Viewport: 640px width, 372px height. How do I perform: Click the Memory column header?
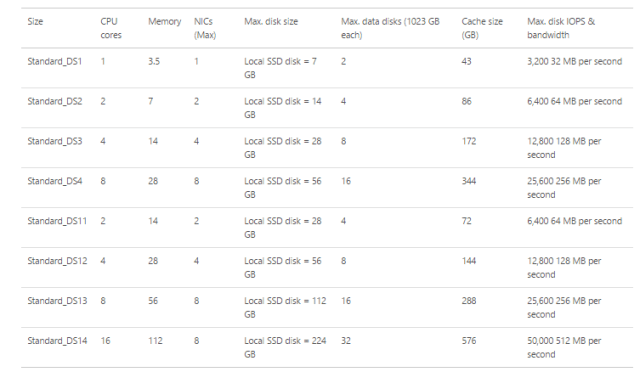(164, 22)
